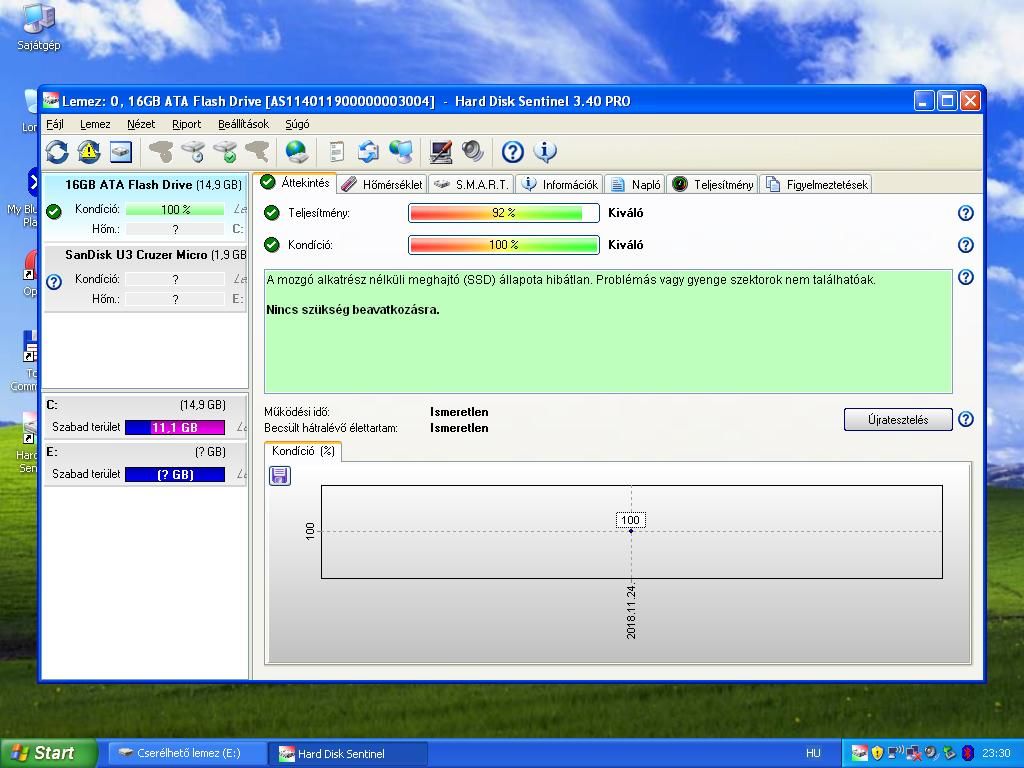Viewport: 1024px width, 768px height.
Task: Switch to the Napló tab
Action: click(635, 185)
